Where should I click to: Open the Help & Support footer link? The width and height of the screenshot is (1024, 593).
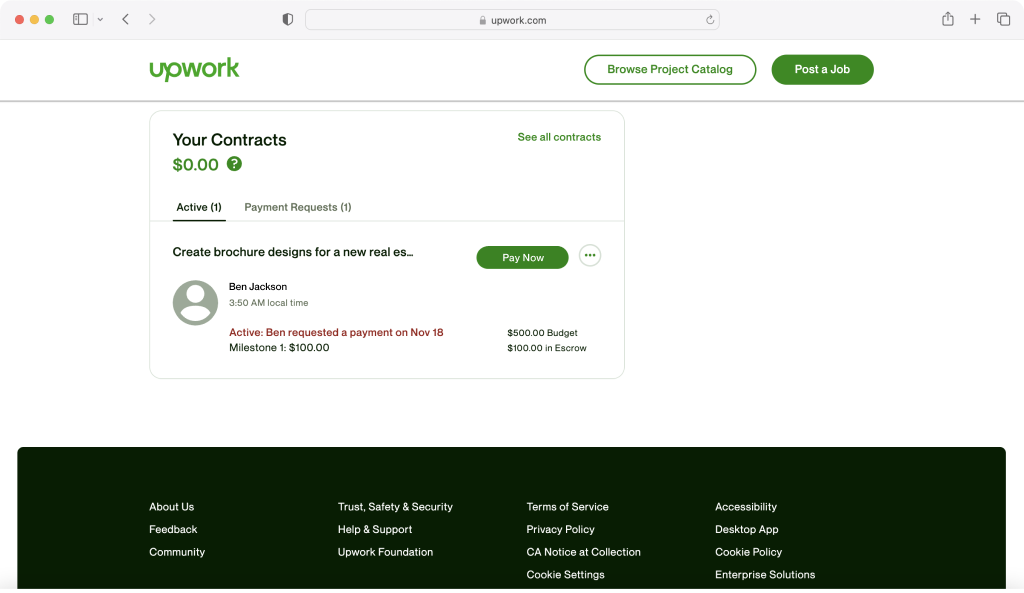[375, 529]
